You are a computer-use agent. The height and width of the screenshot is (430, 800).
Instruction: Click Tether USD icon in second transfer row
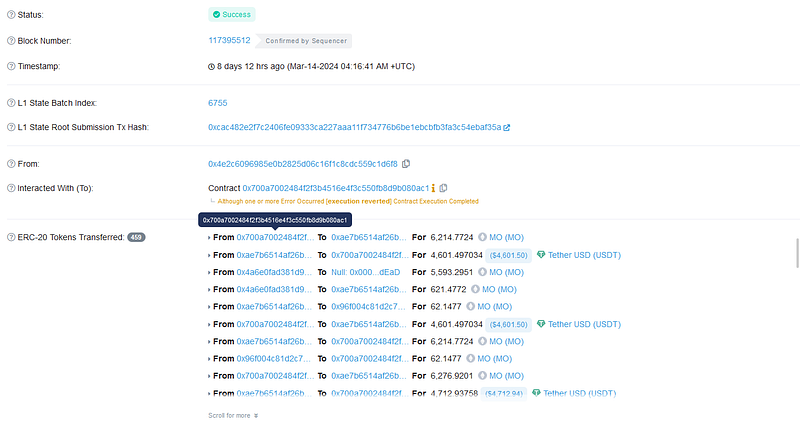click(541, 255)
